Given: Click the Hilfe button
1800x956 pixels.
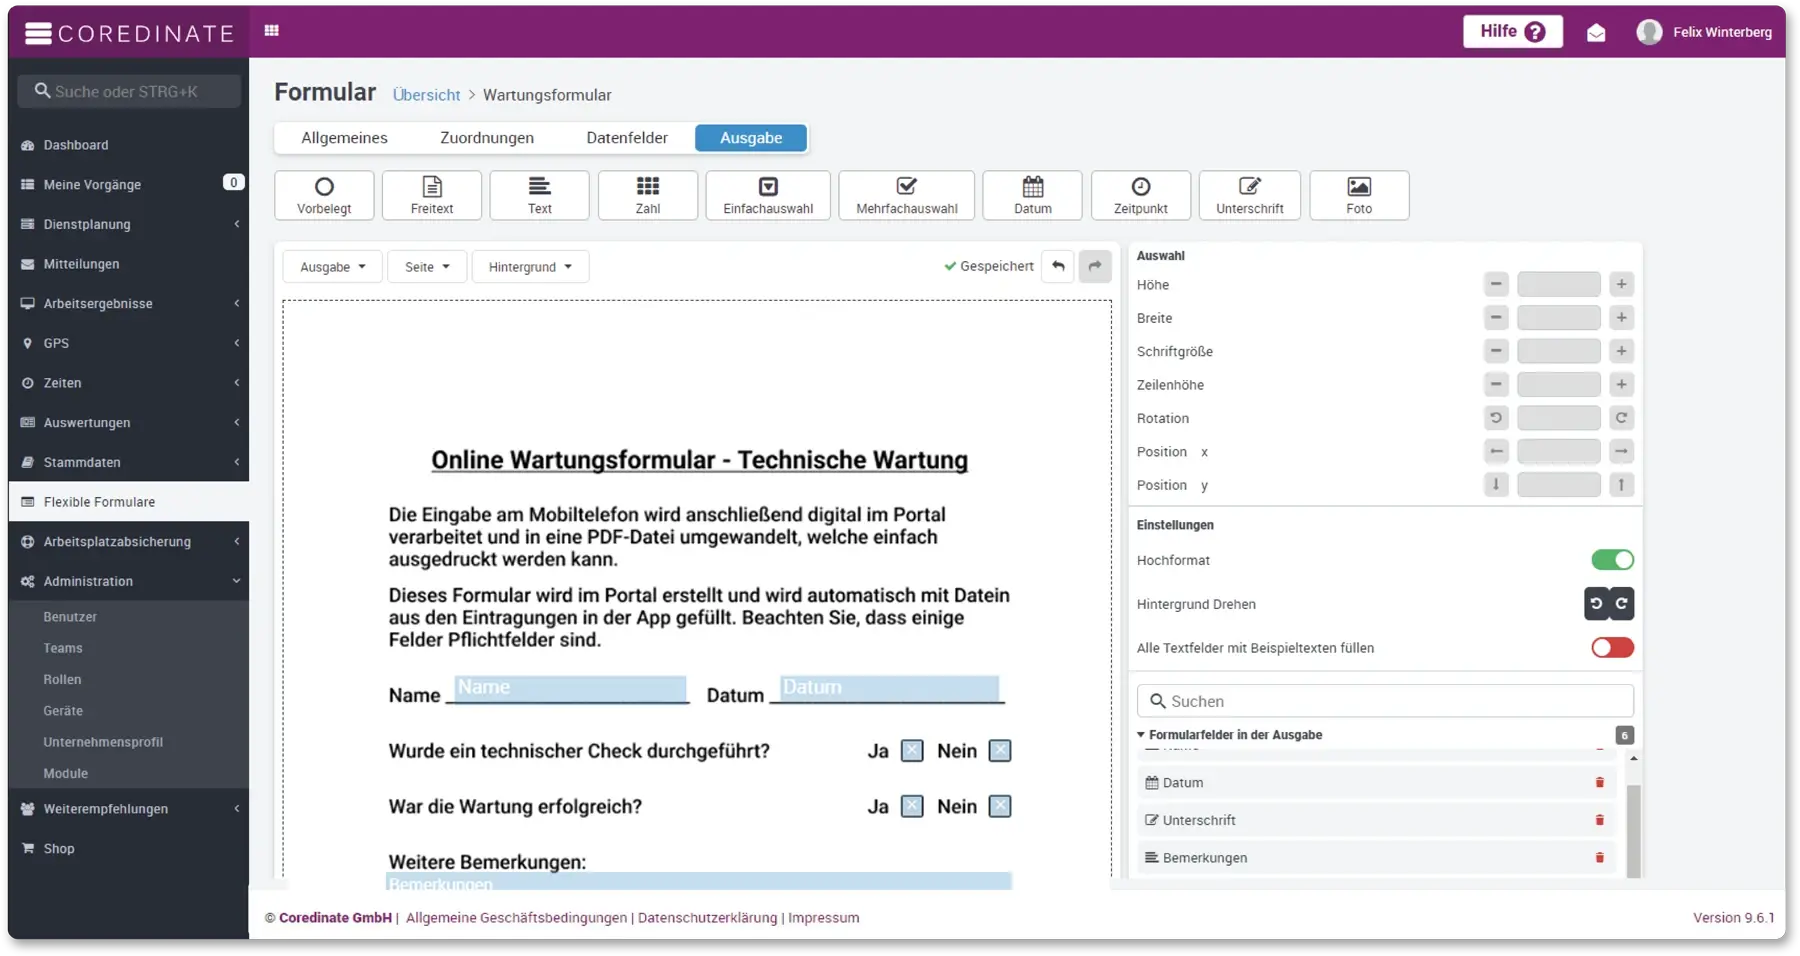Looking at the screenshot, I should point(1512,32).
